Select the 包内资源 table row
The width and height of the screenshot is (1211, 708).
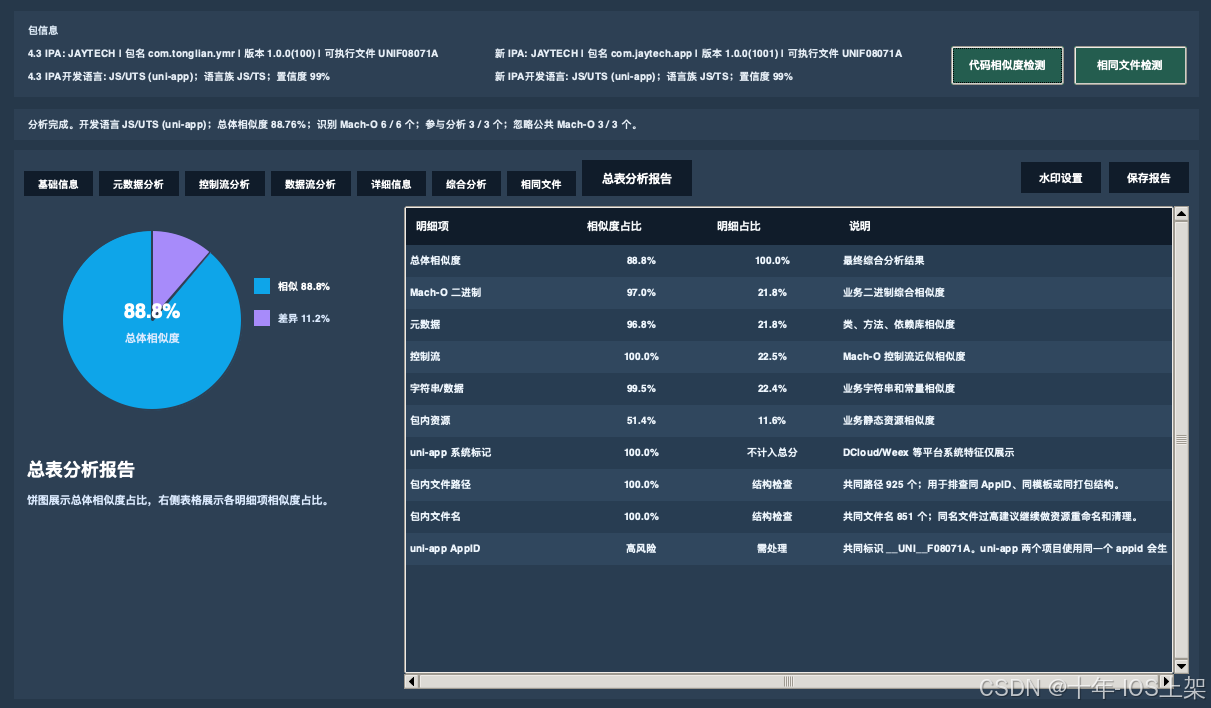788,420
